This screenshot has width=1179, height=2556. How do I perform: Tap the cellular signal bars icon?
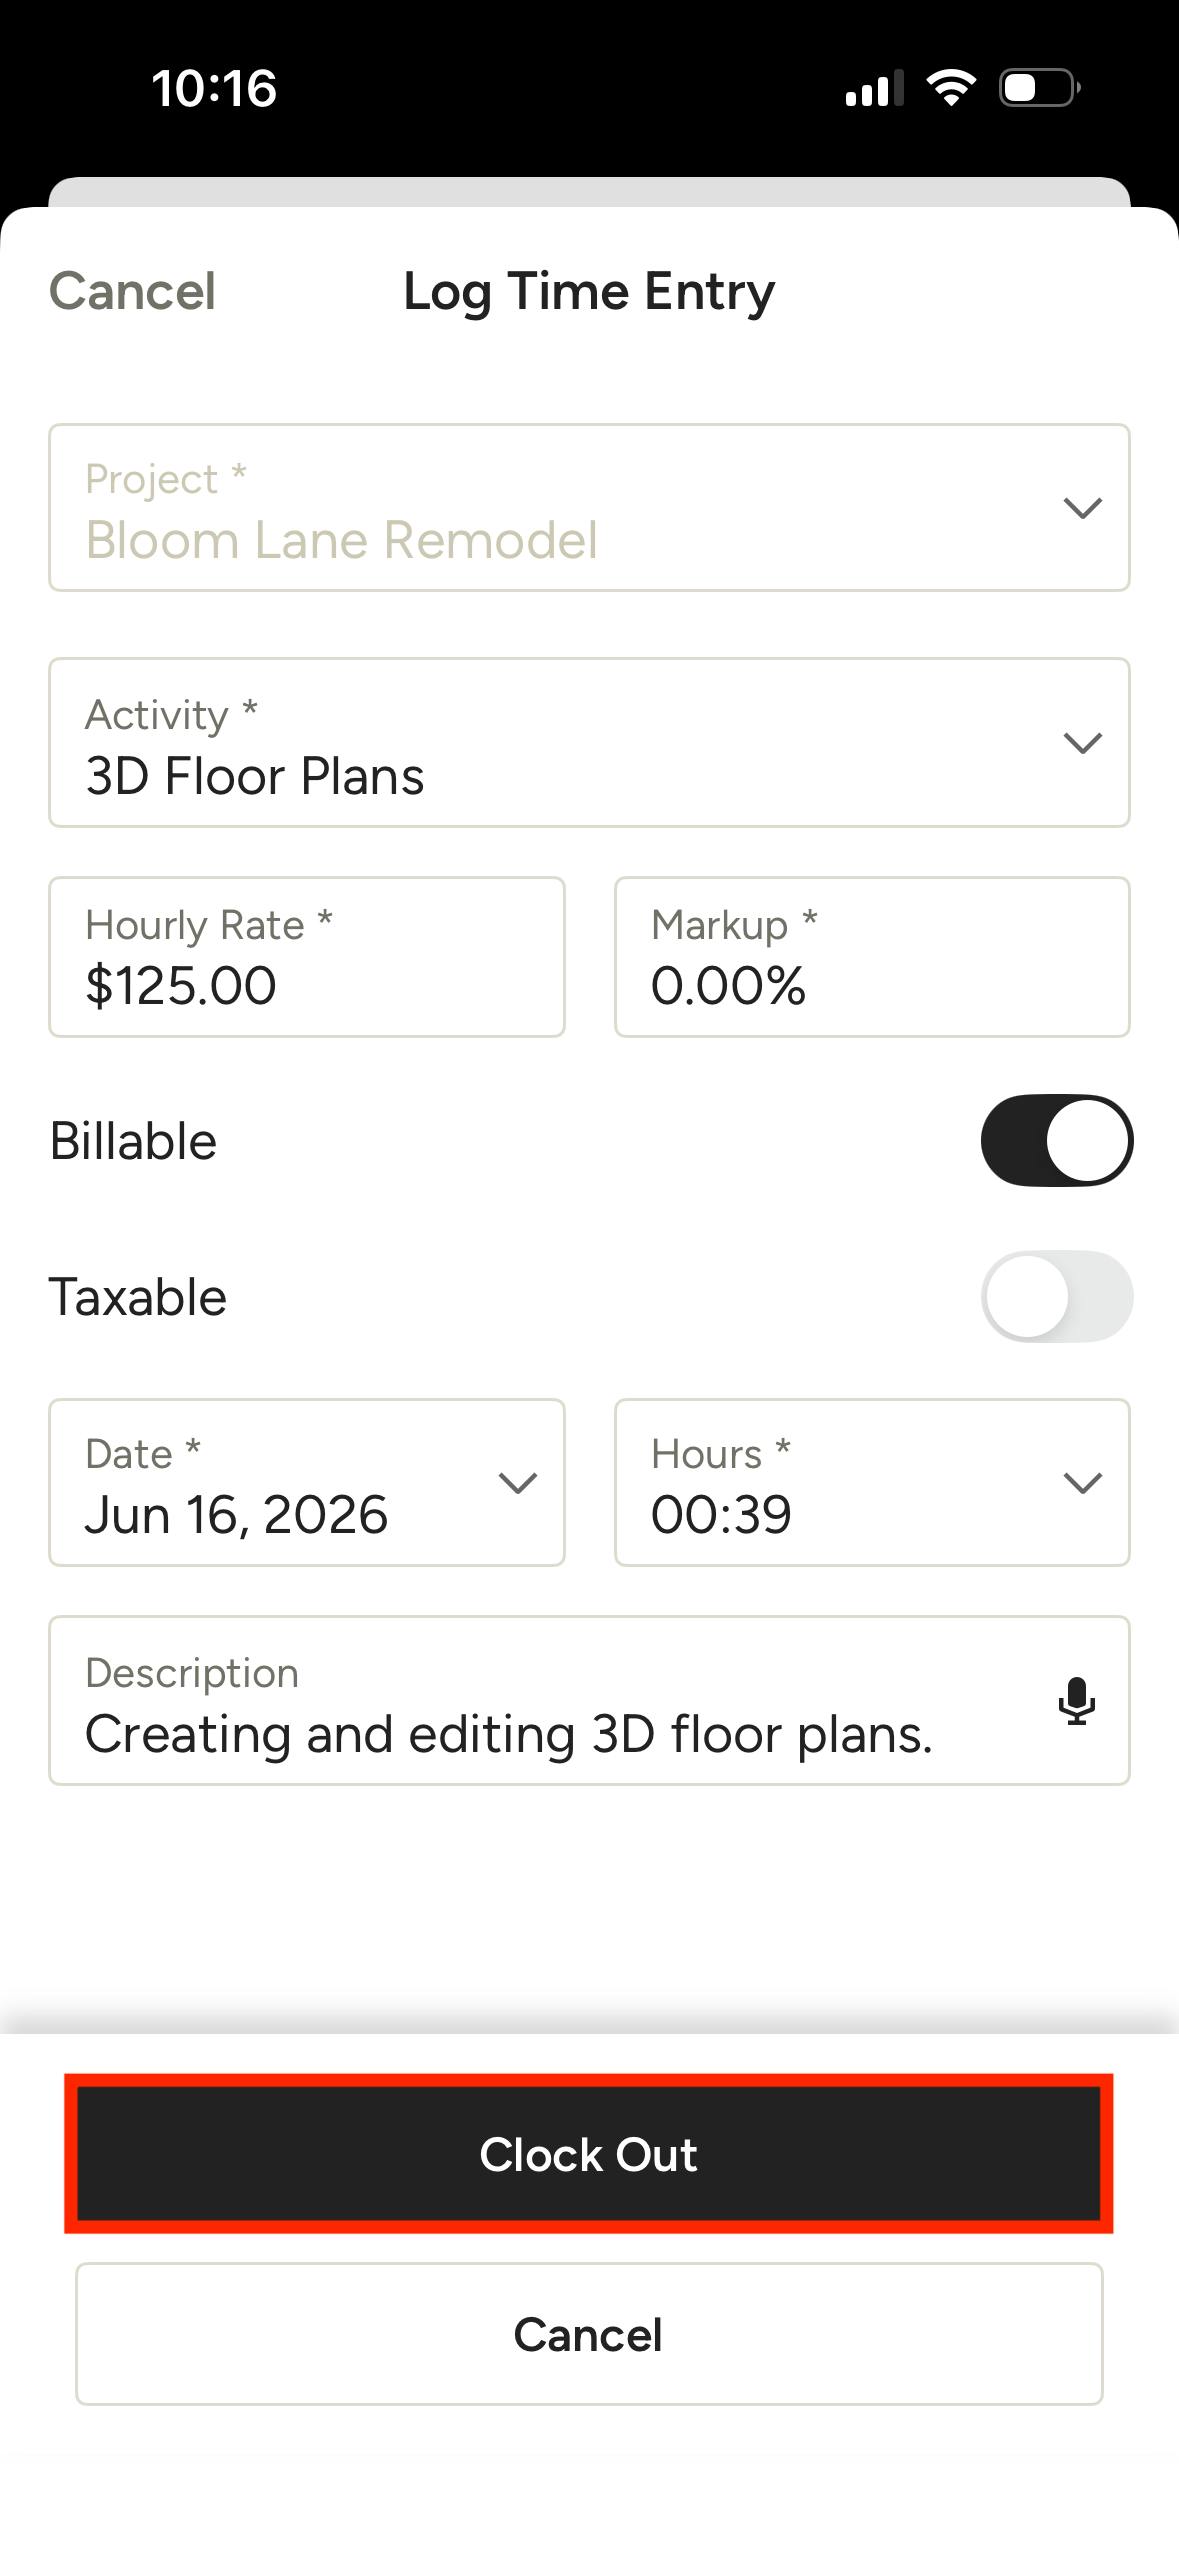tap(874, 88)
